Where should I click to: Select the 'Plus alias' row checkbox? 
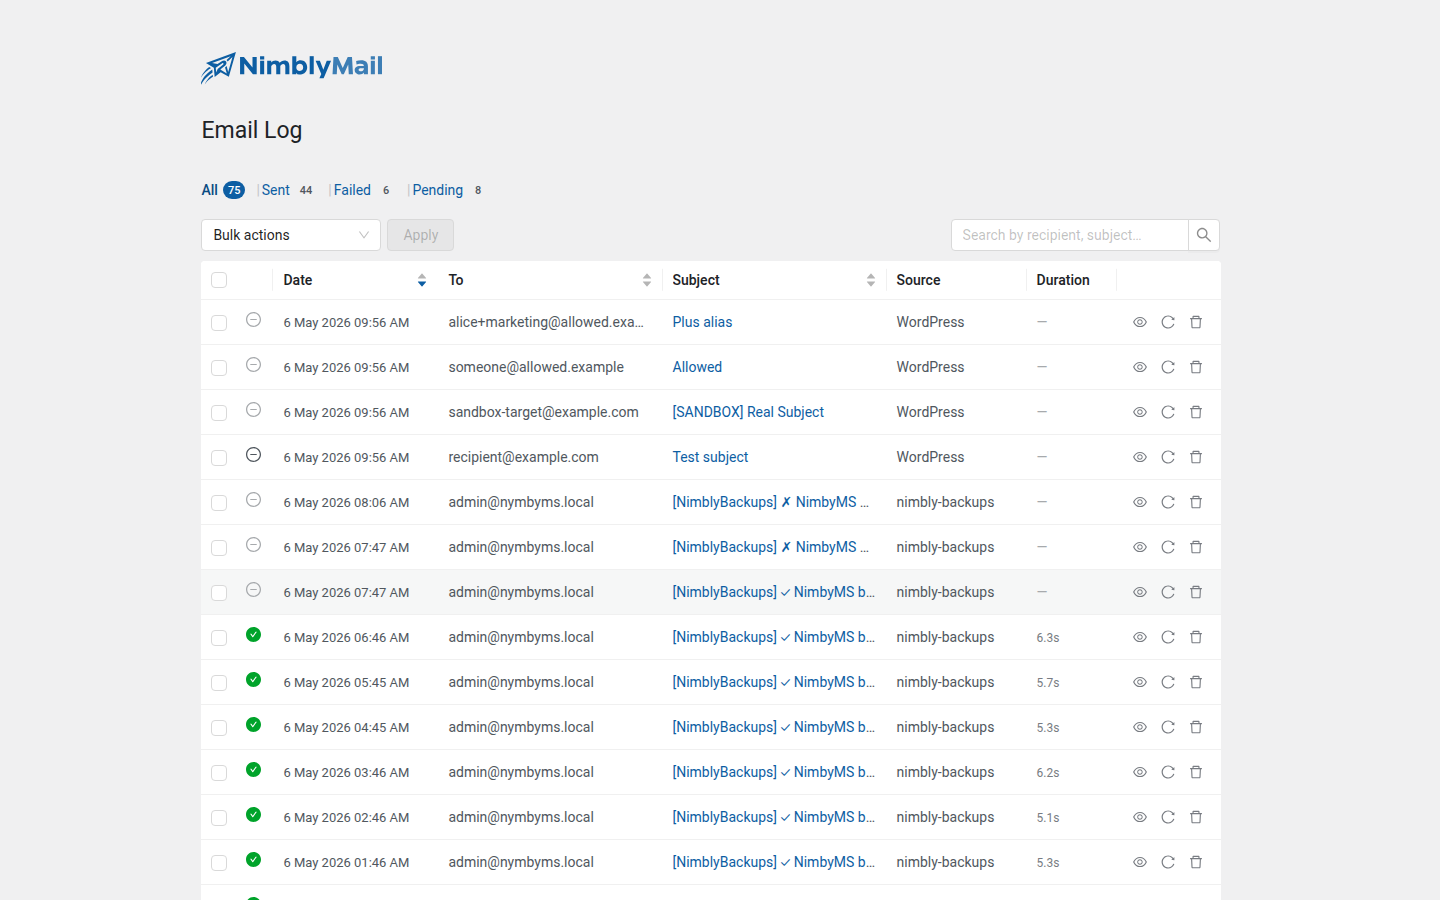[219, 323]
